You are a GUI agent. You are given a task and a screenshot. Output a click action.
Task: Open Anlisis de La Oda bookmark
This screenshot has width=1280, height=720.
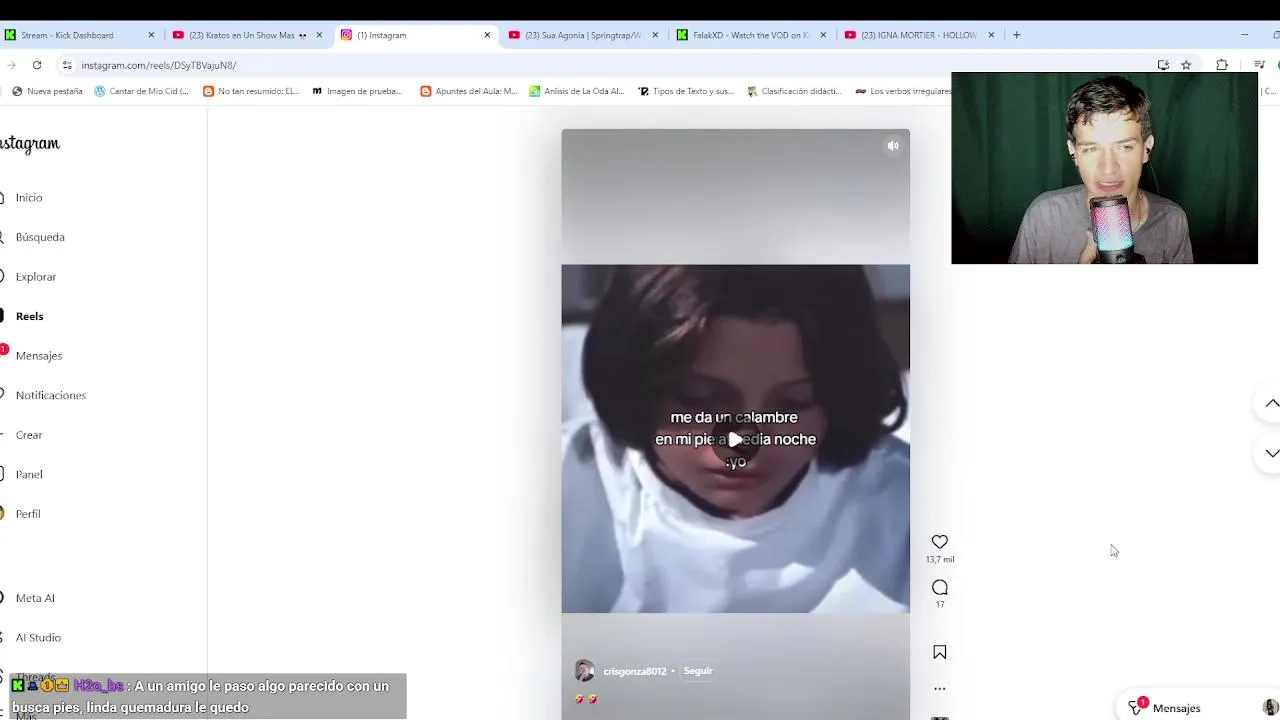[x=576, y=91]
